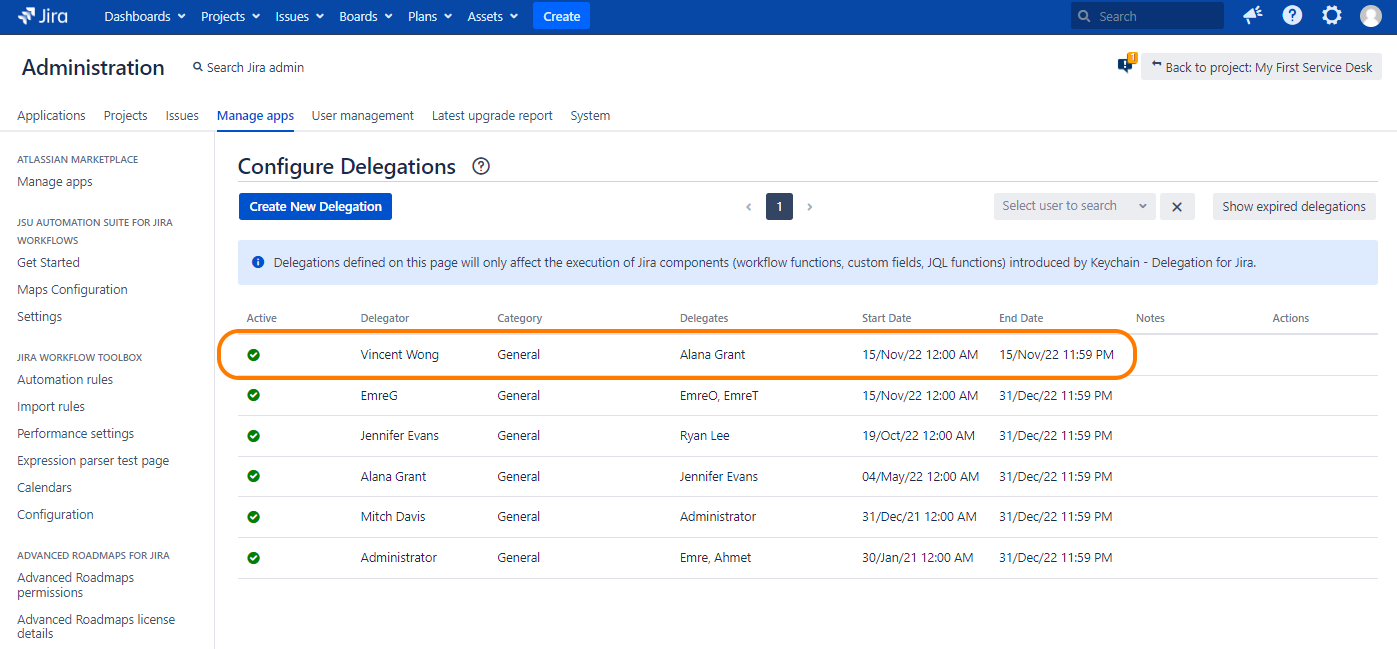Click Create New Delegation button

[315, 207]
